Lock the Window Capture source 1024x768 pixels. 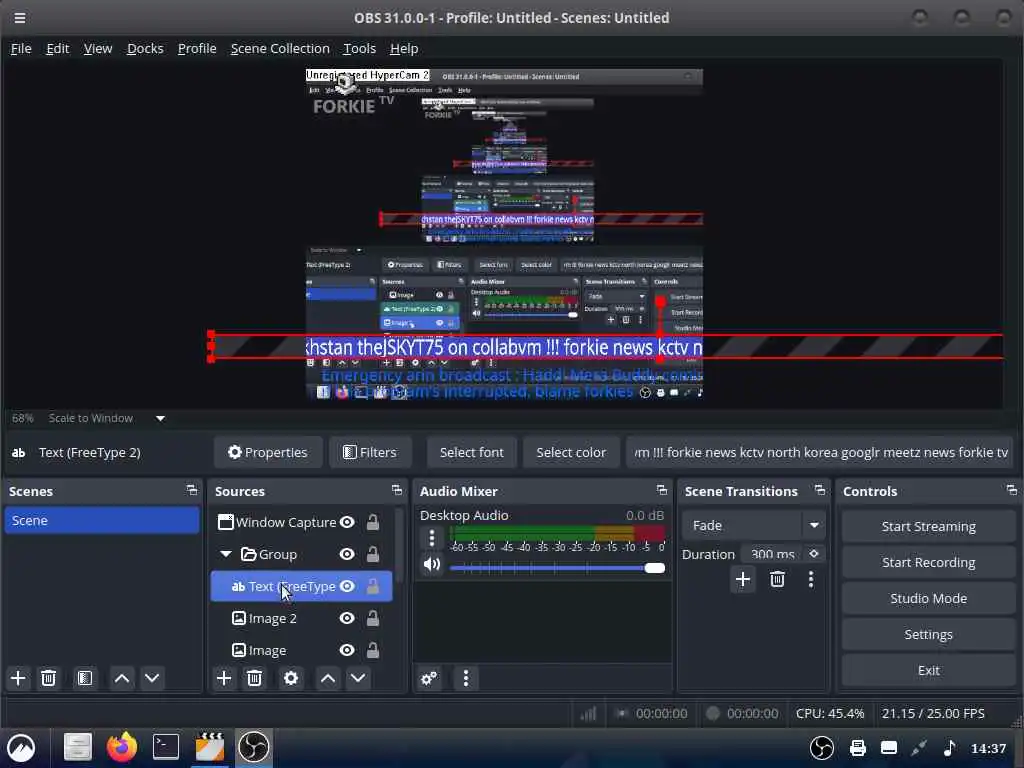[x=373, y=522]
